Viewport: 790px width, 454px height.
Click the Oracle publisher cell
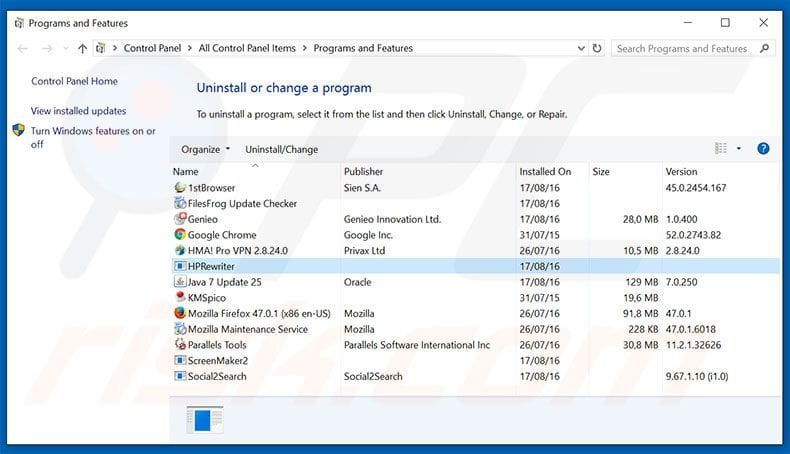pyautogui.click(x=357, y=282)
